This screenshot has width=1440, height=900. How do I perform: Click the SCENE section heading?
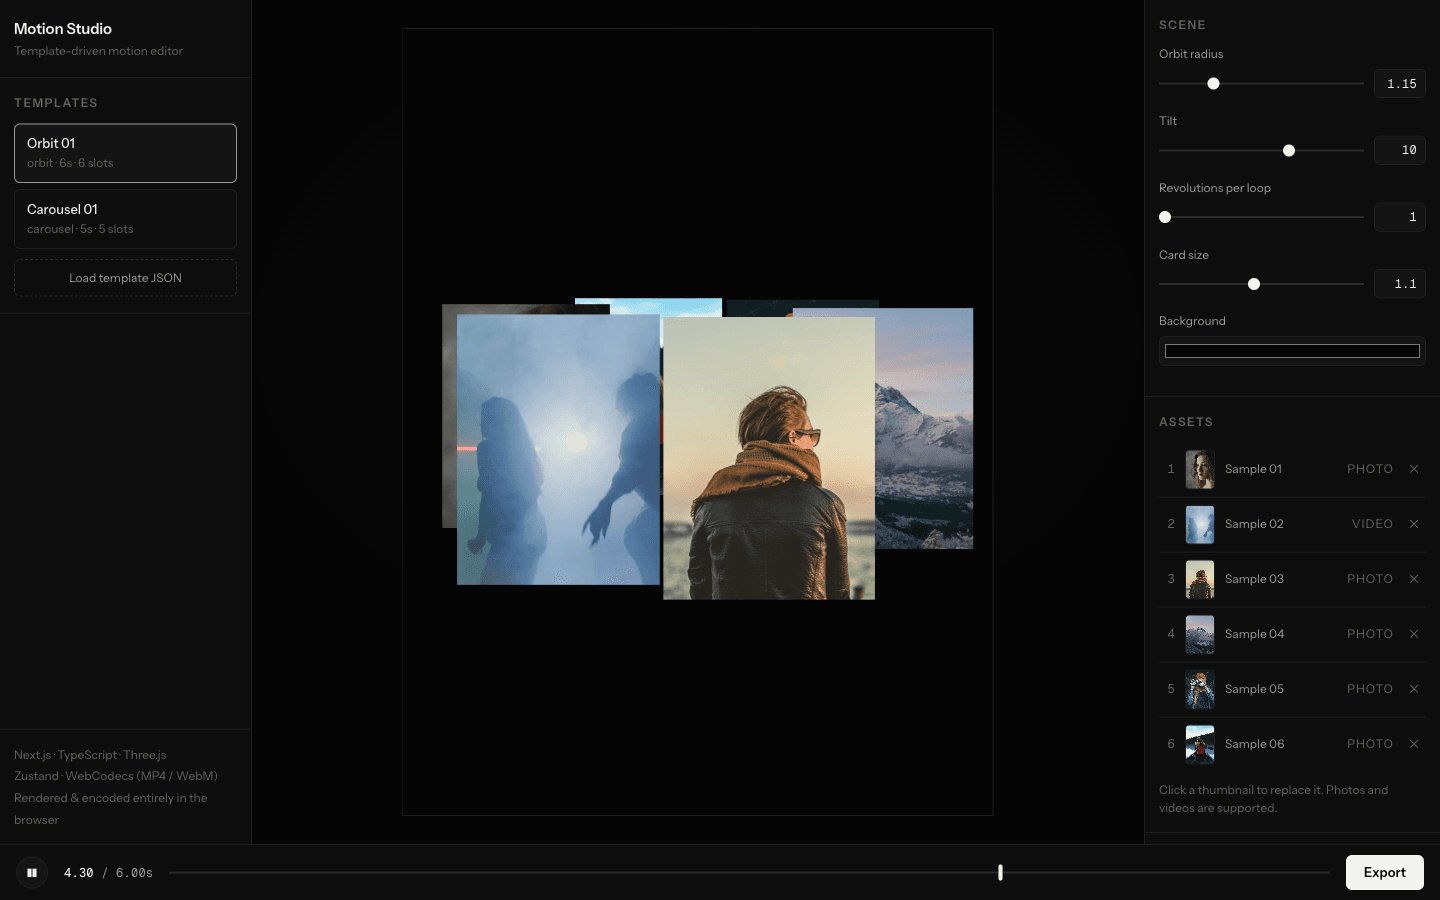pos(1182,25)
